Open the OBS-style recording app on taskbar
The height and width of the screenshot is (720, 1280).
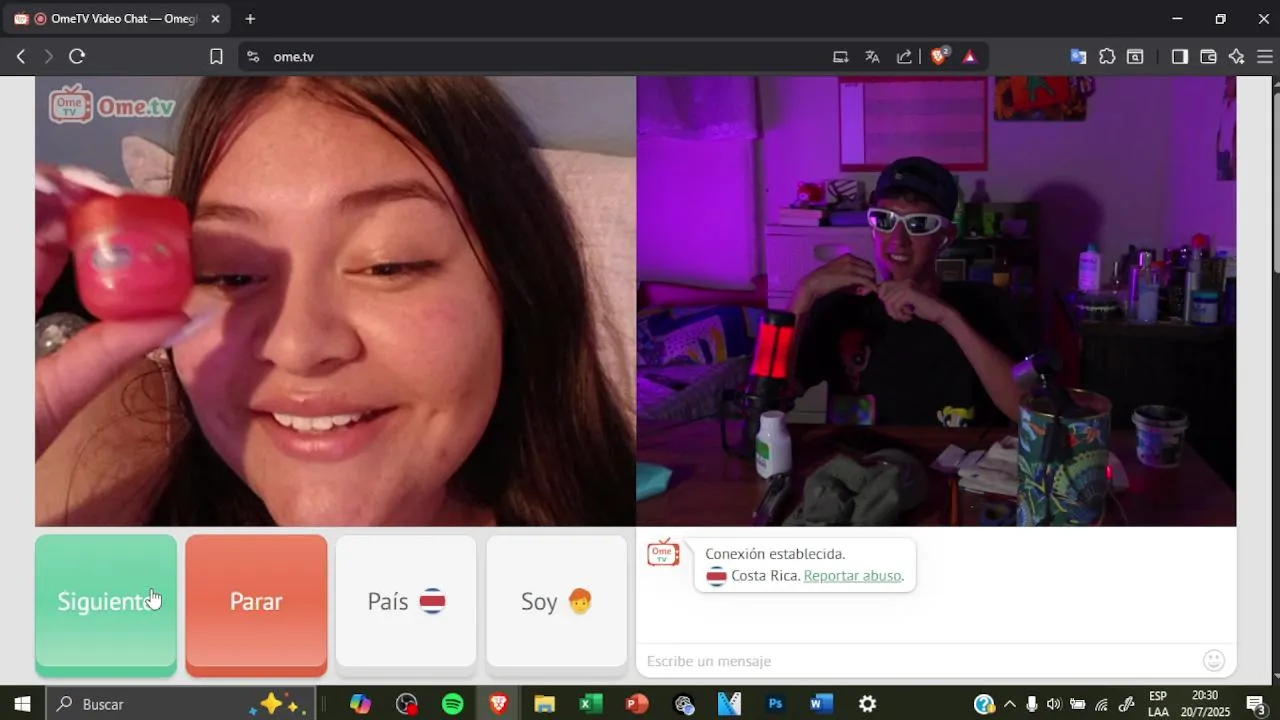coord(407,704)
